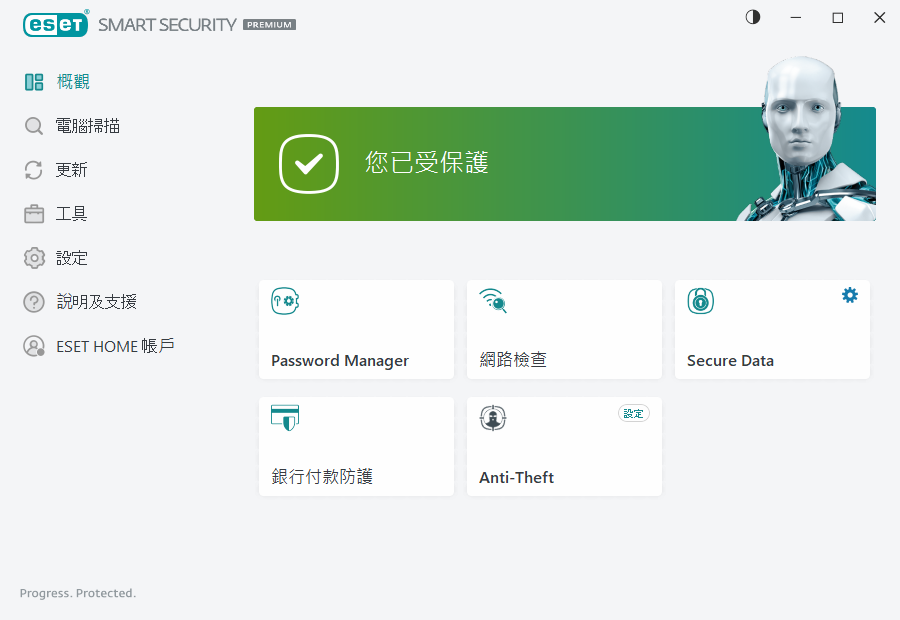Select the 電腦掃描 magnifier icon in sidebar
The image size is (900, 620).
[x=31, y=125]
